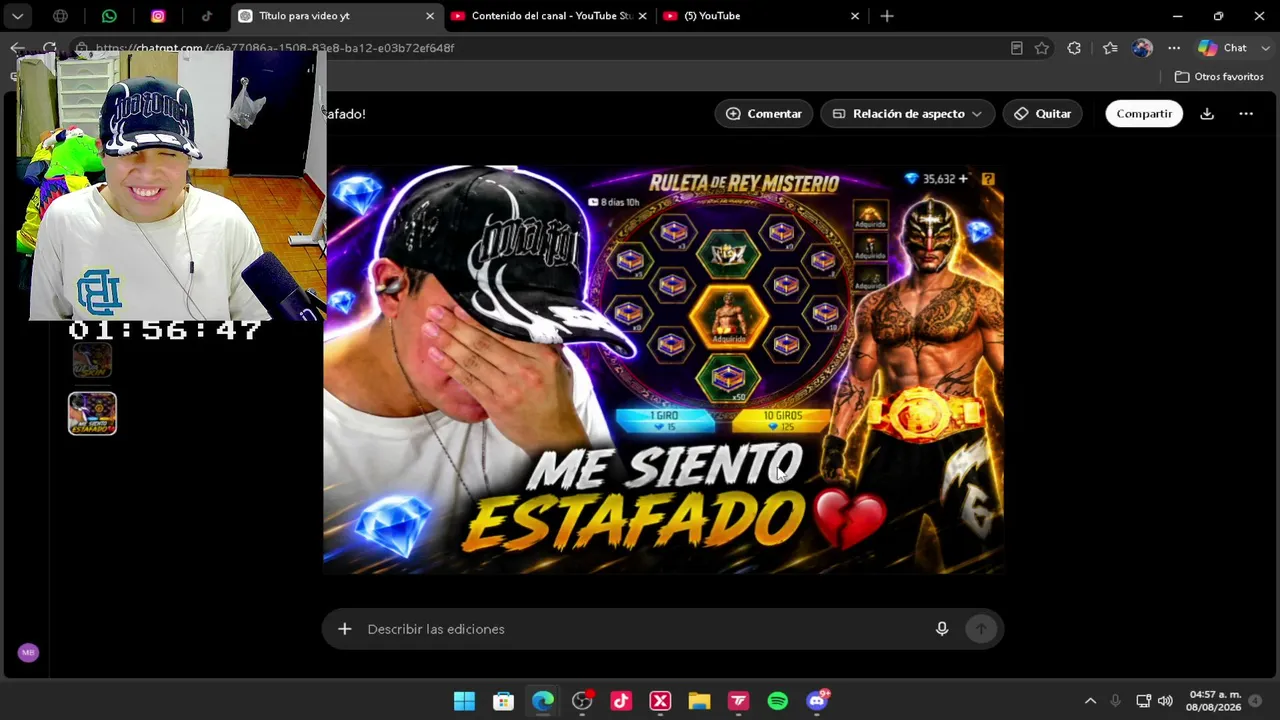The image size is (1280, 720).
Task: Select the 'Me siento estafado' thumbnail in sidebar
Action: tap(92, 414)
